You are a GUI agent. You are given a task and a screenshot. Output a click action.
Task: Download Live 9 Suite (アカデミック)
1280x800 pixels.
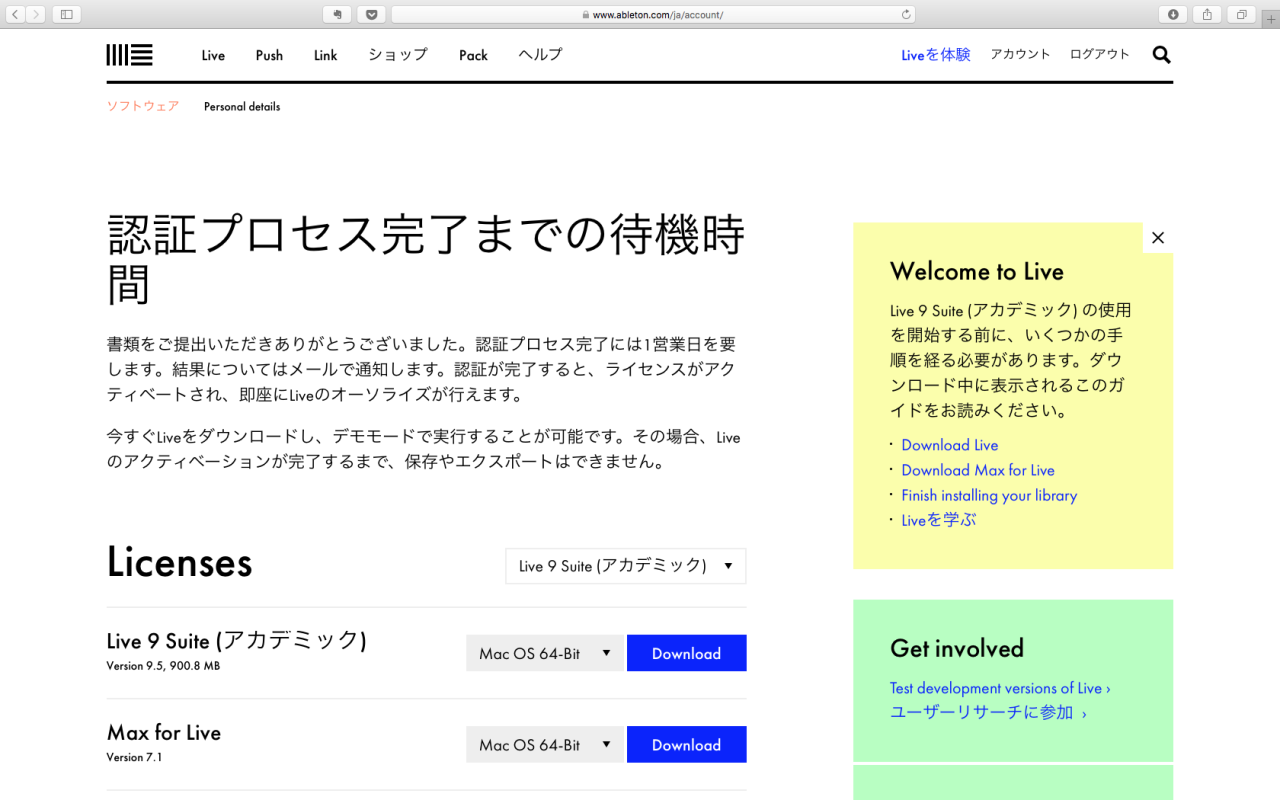[686, 653]
